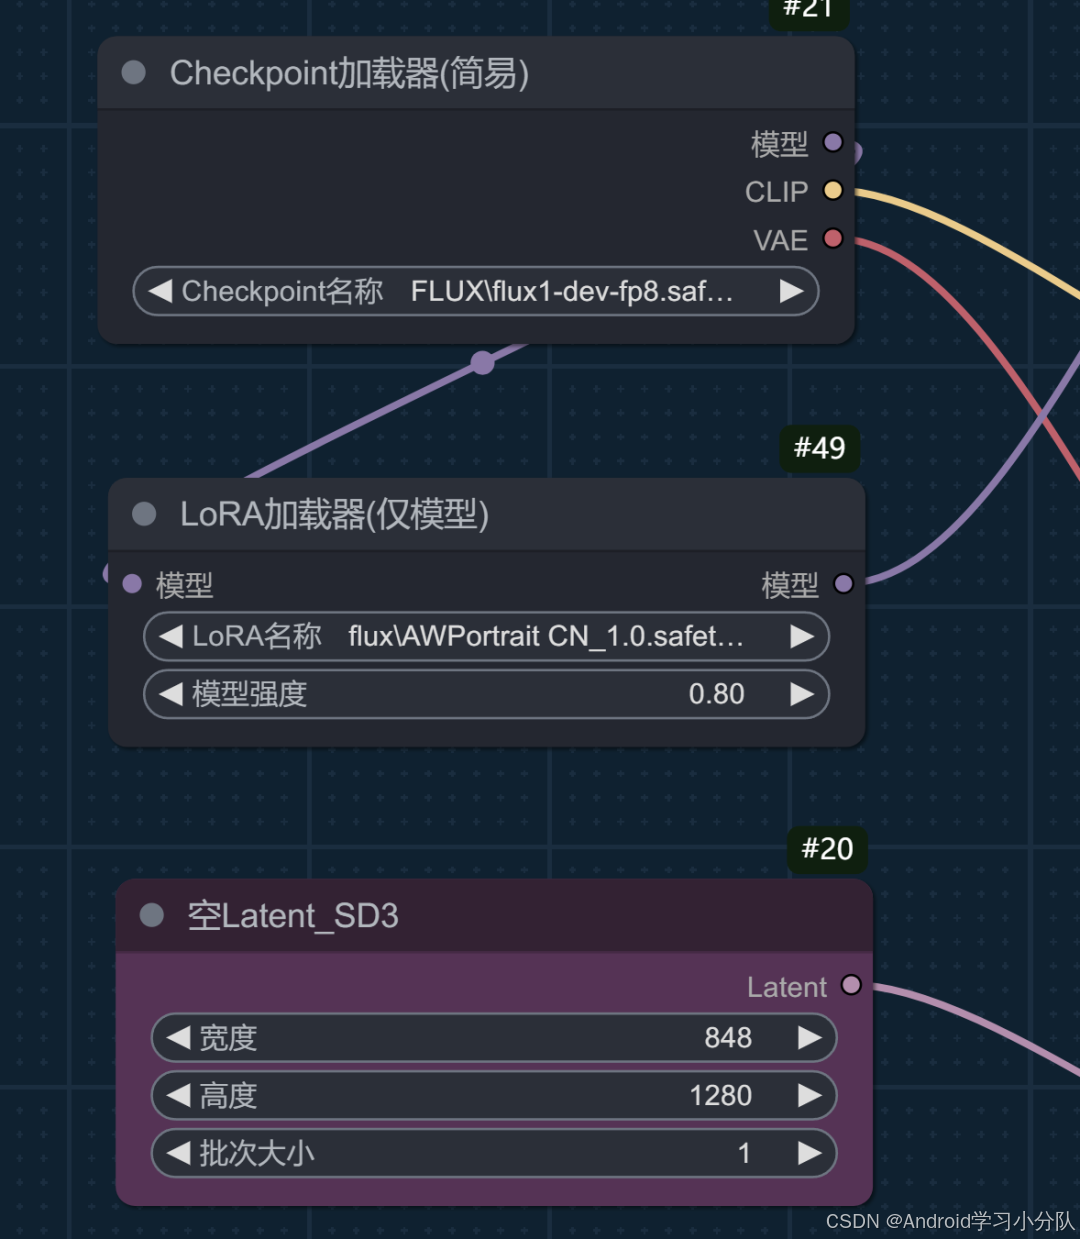
Task: Click the CLIP output label
Action: [x=776, y=191]
